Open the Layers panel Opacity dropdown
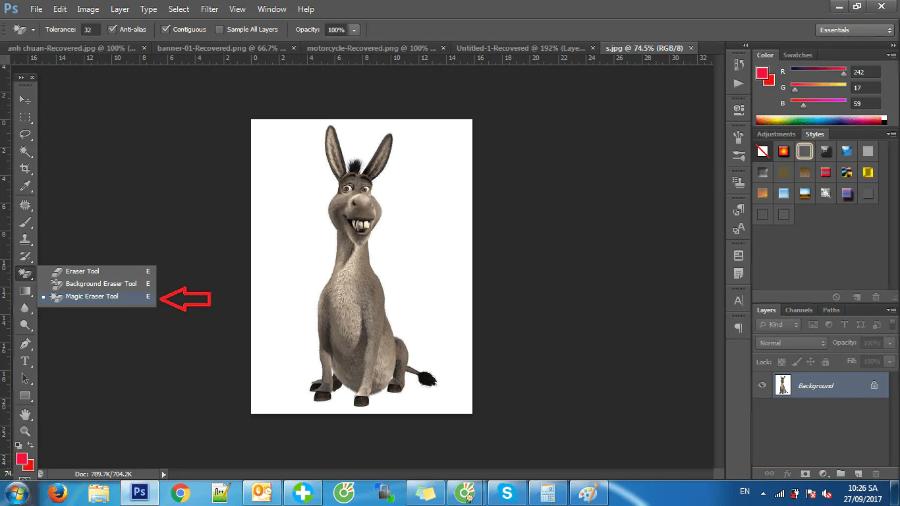900x506 pixels. point(890,343)
